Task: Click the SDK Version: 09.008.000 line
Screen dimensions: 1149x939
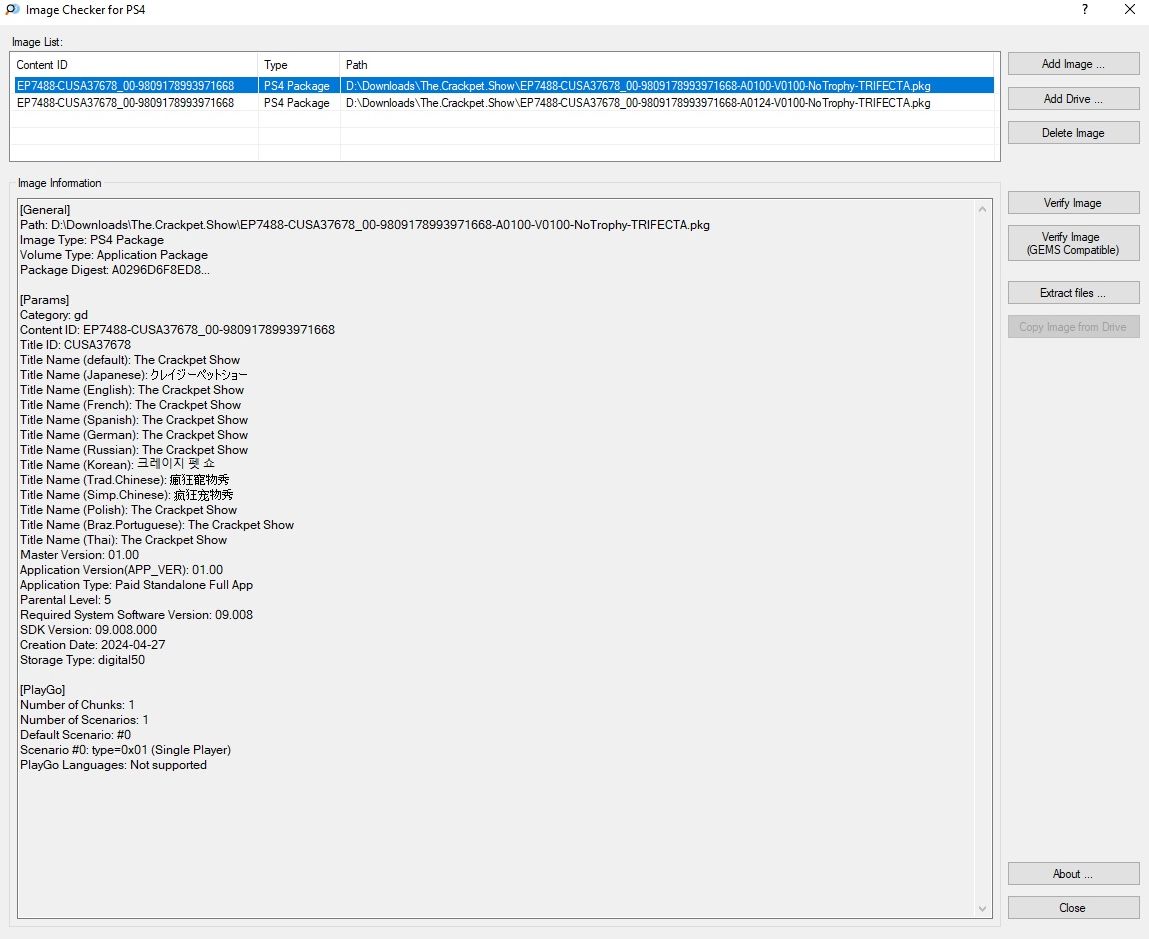Action: [88, 630]
